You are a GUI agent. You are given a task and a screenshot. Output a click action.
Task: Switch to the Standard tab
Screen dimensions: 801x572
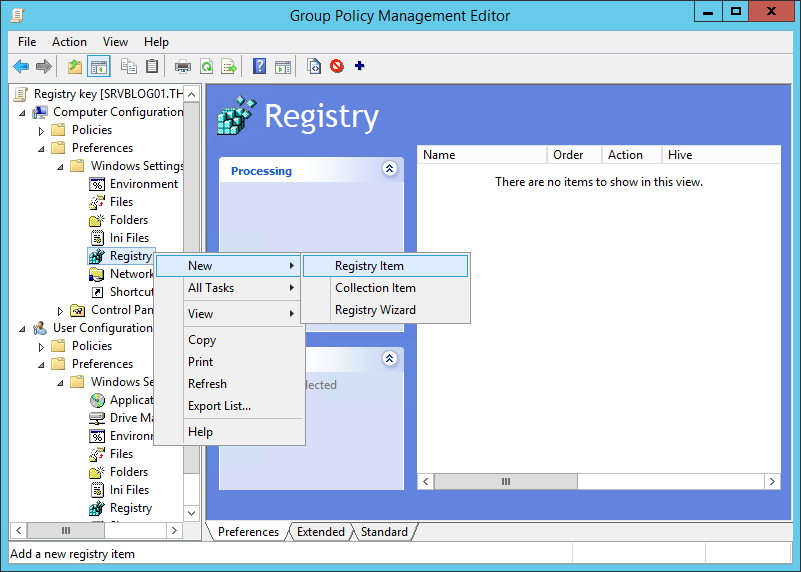[384, 532]
